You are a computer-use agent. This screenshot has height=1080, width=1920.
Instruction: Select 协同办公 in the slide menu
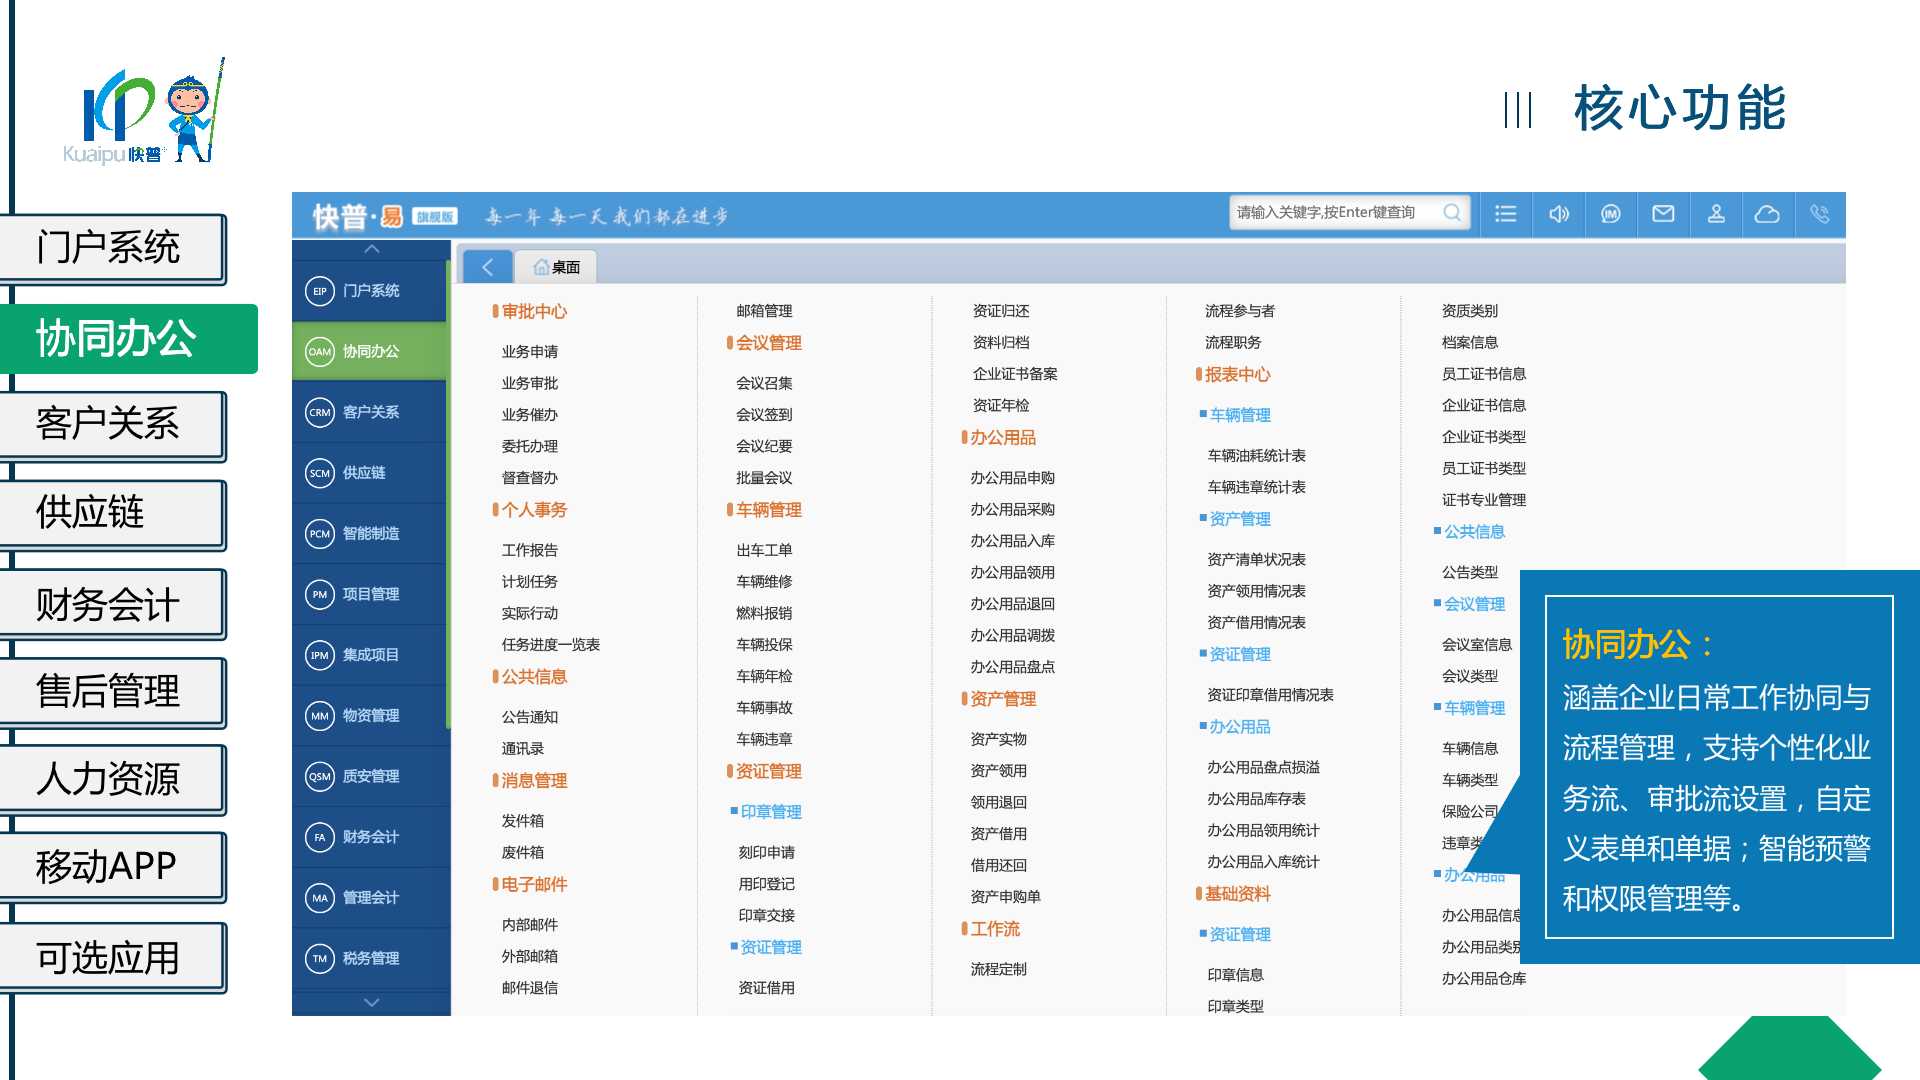[x=116, y=339]
